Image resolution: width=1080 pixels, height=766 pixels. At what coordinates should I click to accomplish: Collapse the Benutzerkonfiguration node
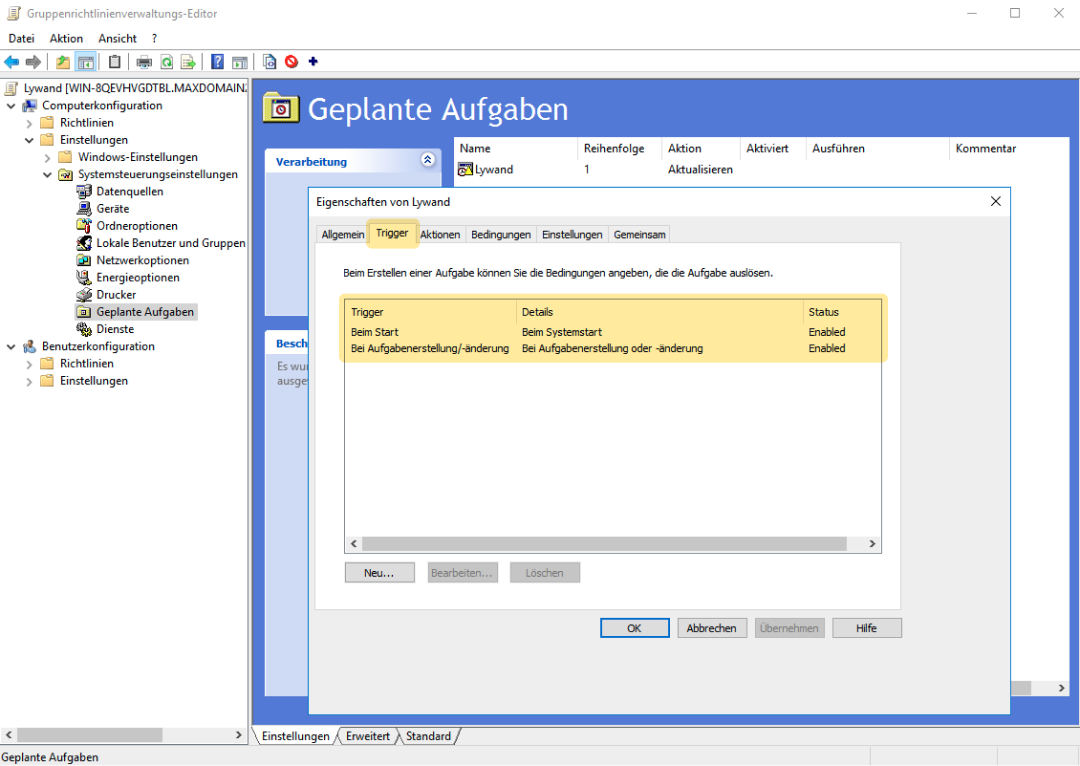tap(11, 347)
